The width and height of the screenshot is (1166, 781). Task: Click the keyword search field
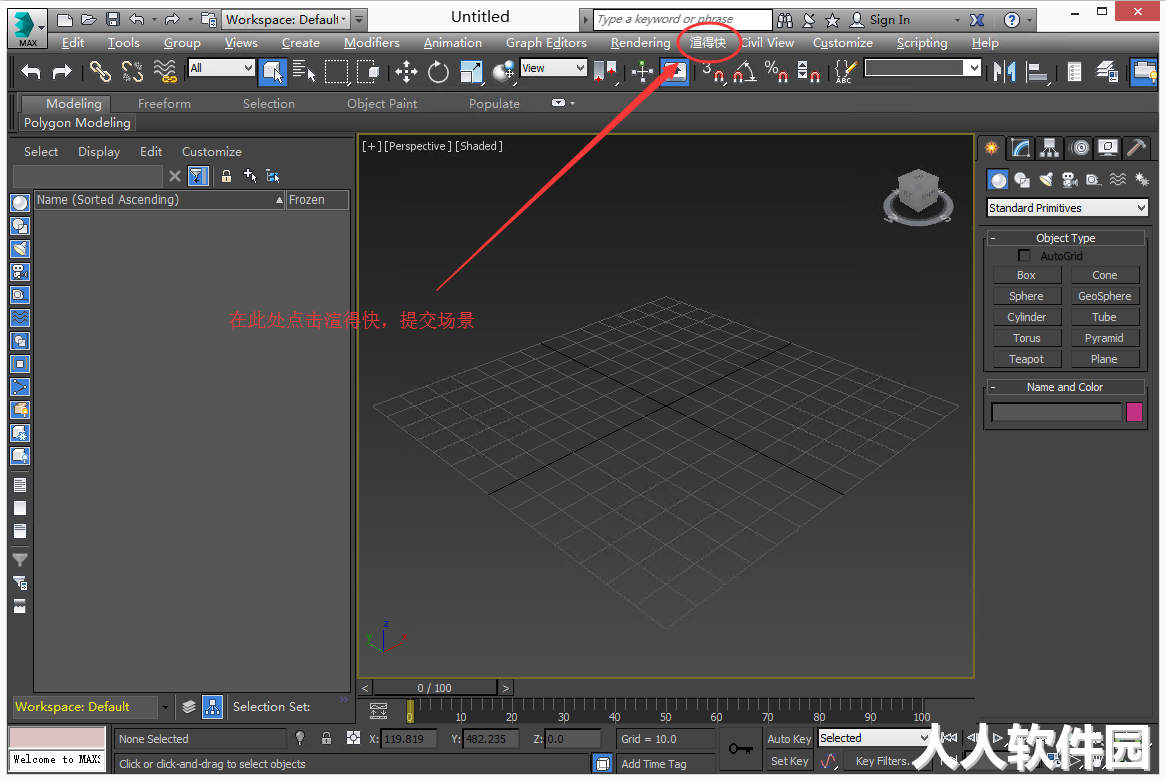(x=683, y=19)
